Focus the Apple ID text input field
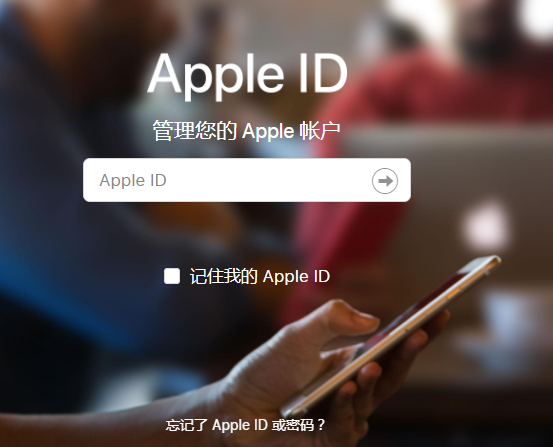The image size is (553, 447). pyautogui.click(x=247, y=180)
